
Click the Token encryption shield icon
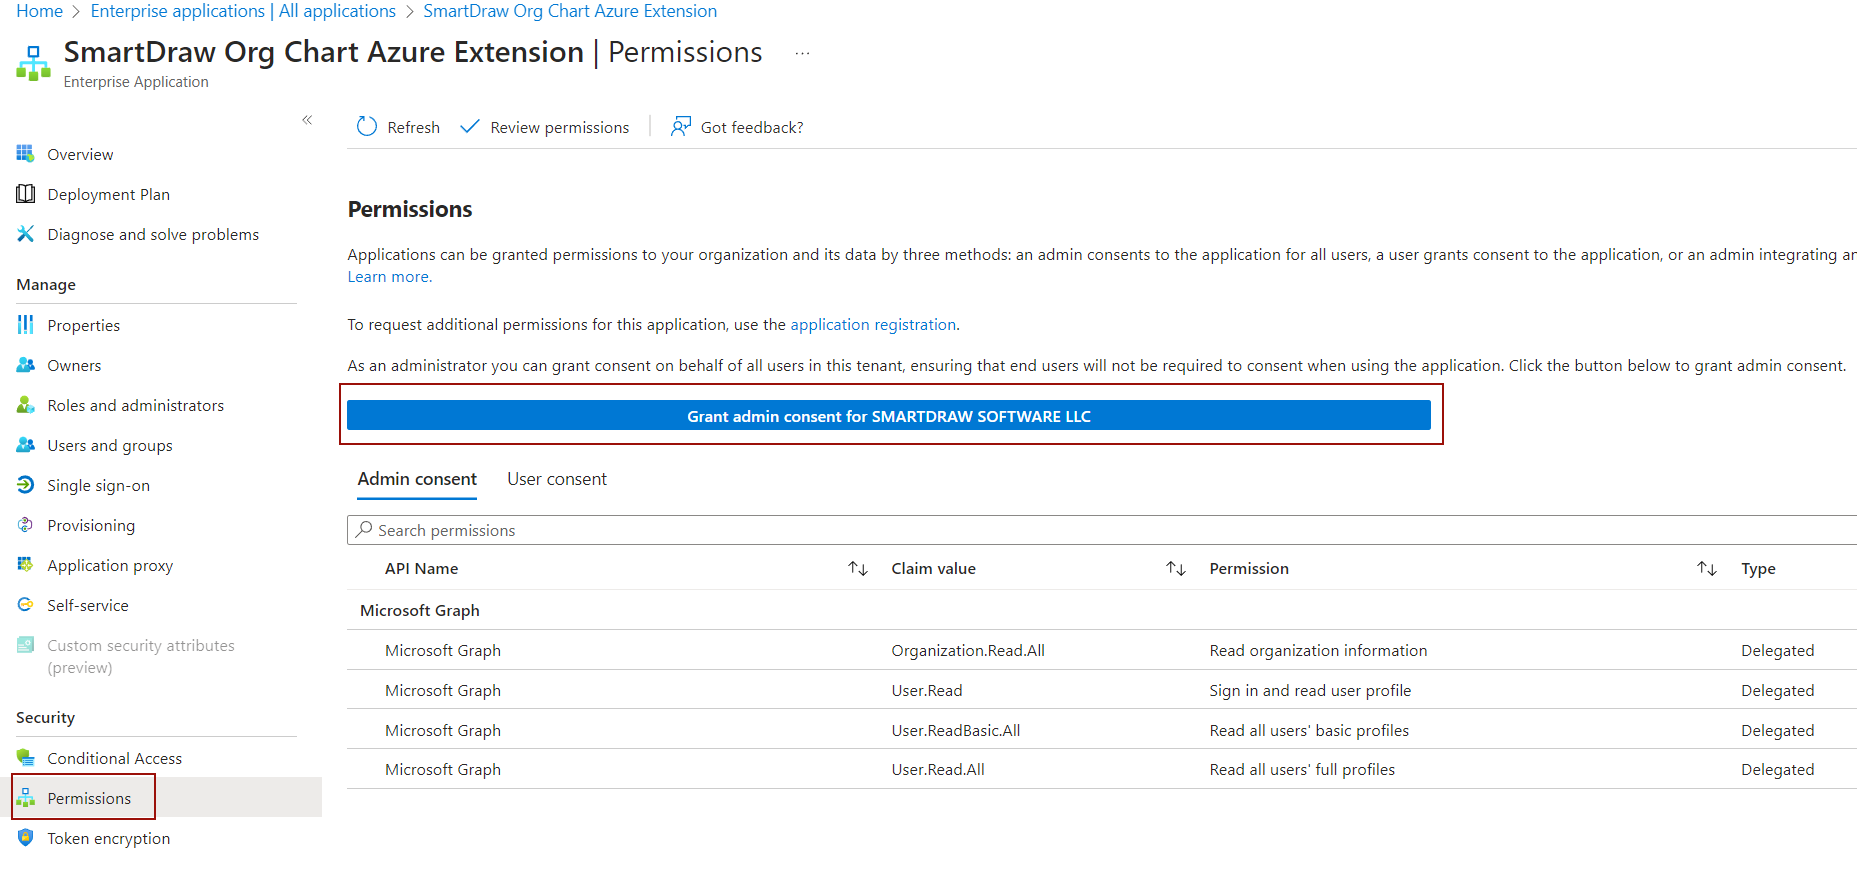click(x=26, y=838)
